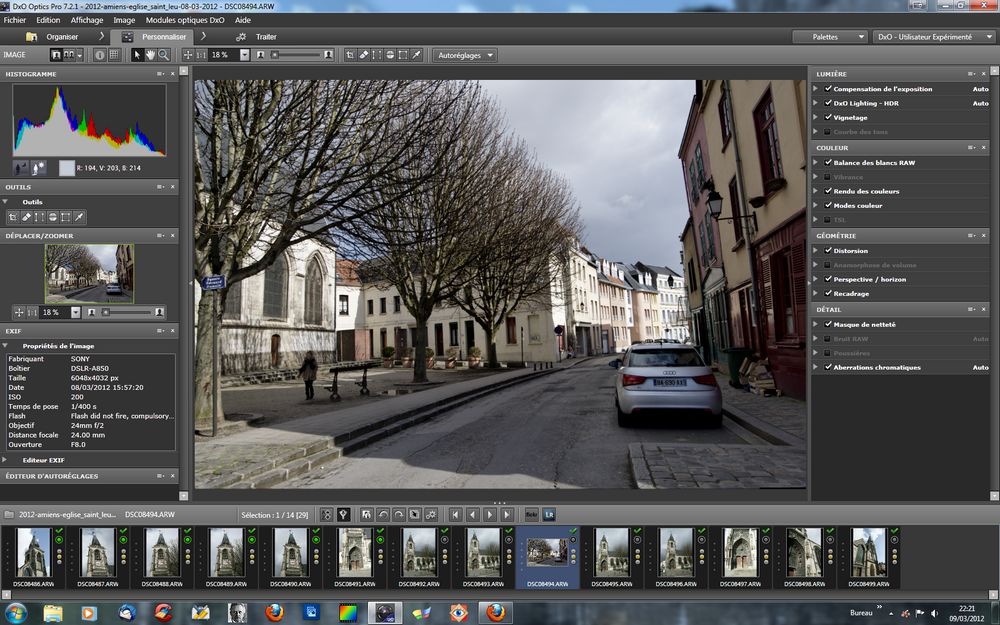Go to next image in filmstrip navigation
Viewport: 1000px width, 625px height.
pyautogui.click(x=490, y=515)
